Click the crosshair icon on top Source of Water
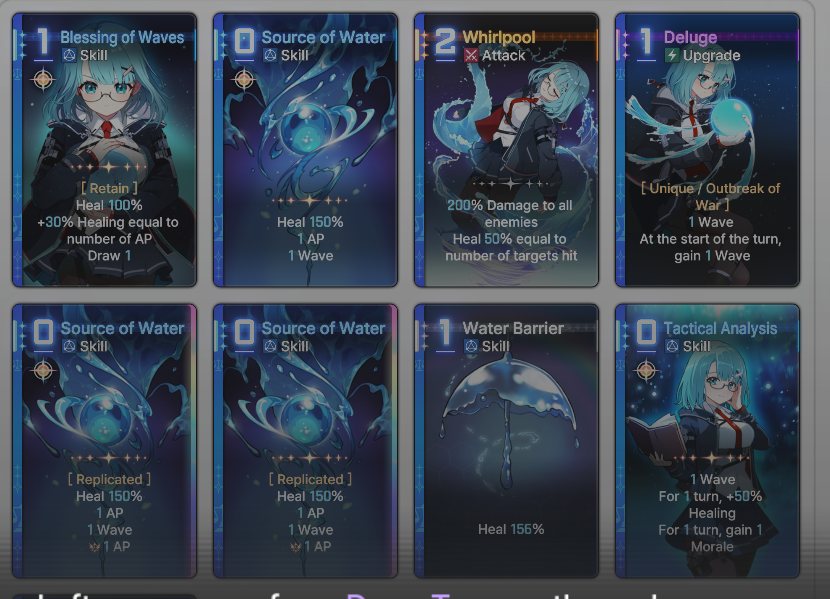Screen dimensions: 830x599 click(244, 80)
